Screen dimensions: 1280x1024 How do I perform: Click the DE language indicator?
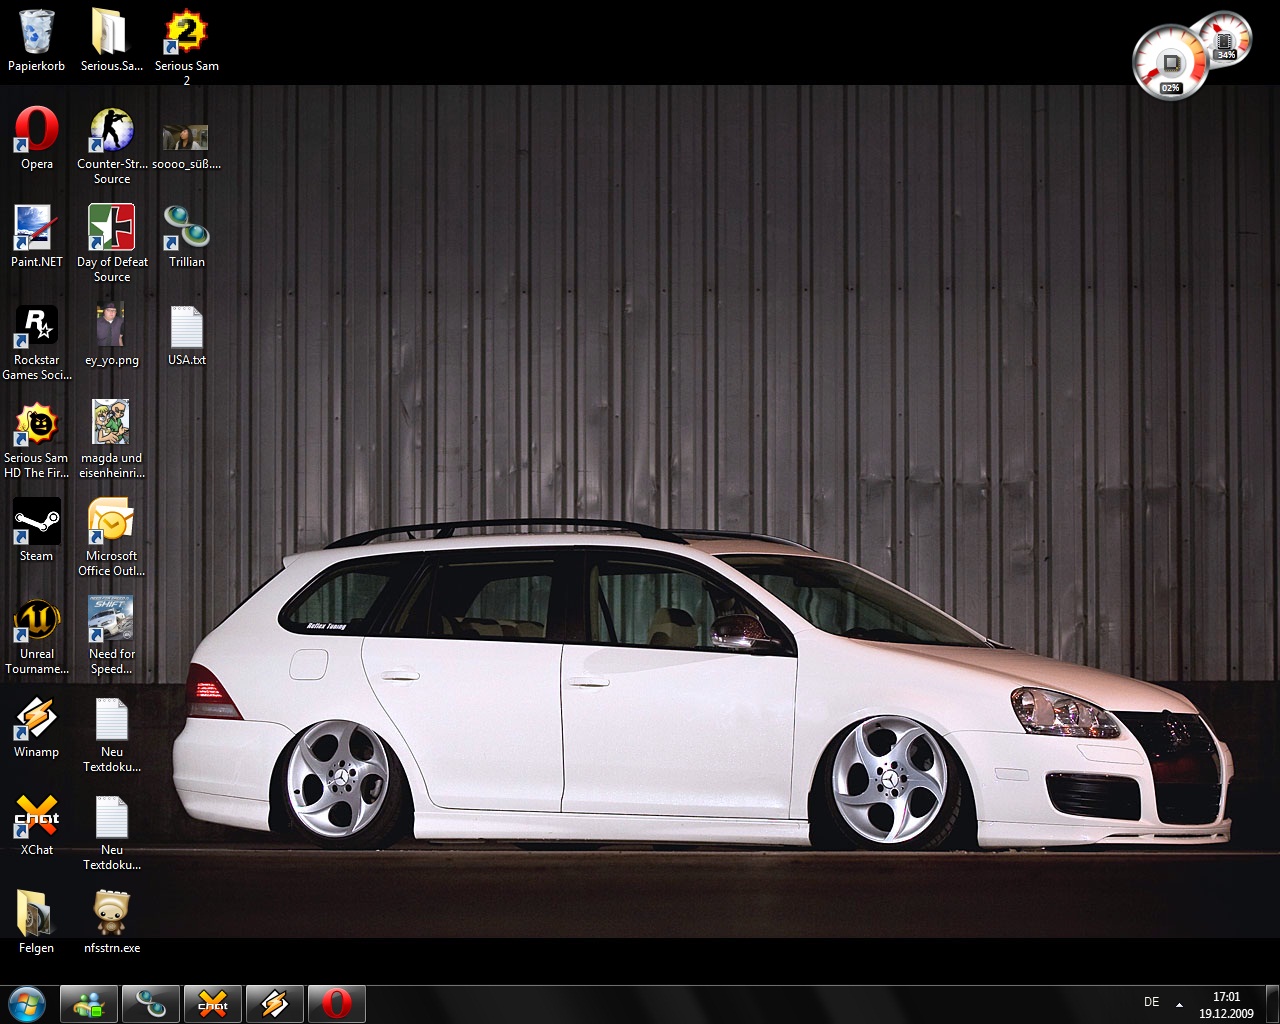point(1151,1002)
